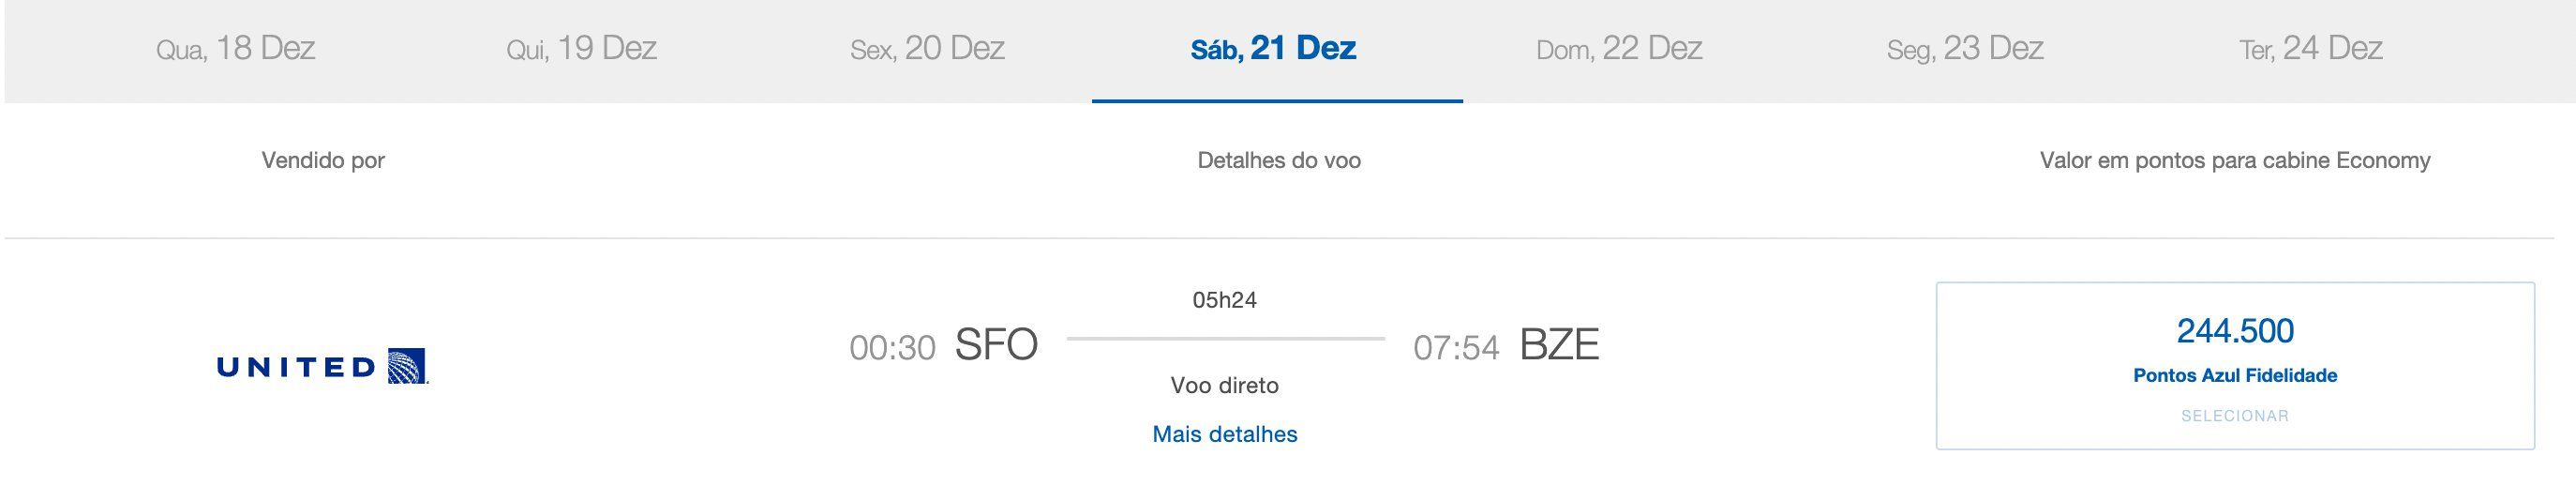Switch to Qui, 19 Dez date
The height and width of the screenshot is (486, 2576).
(x=581, y=49)
